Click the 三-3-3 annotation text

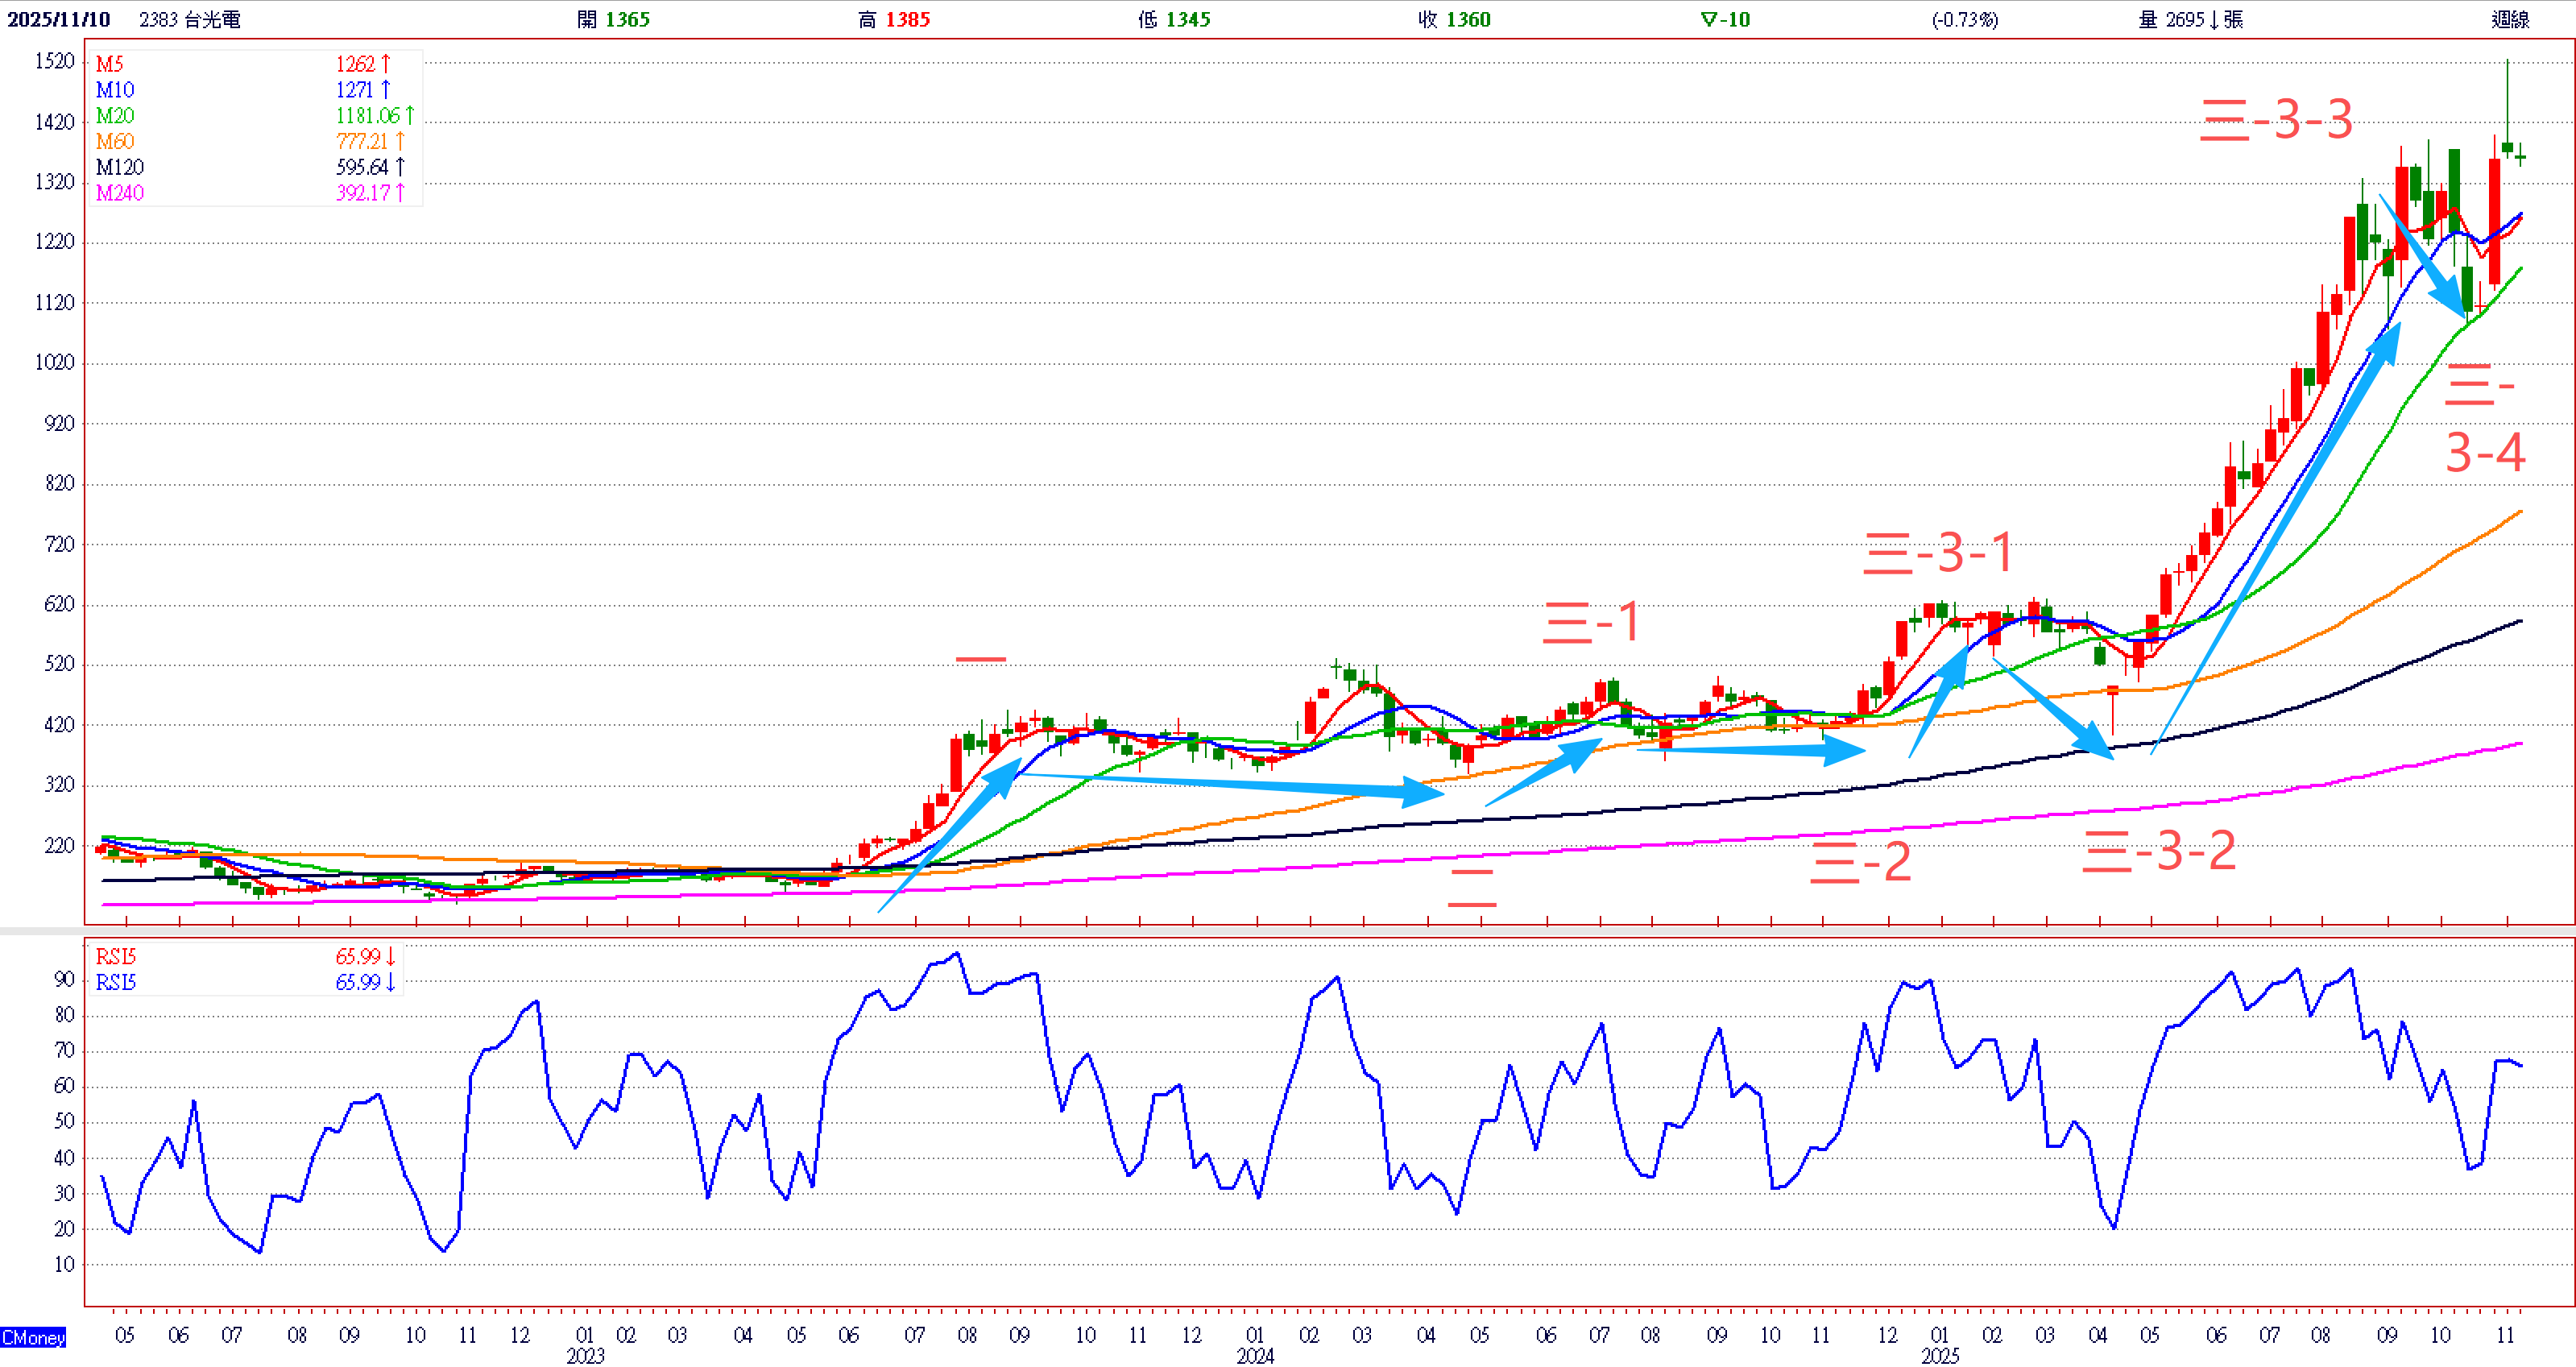coord(2276,120)
